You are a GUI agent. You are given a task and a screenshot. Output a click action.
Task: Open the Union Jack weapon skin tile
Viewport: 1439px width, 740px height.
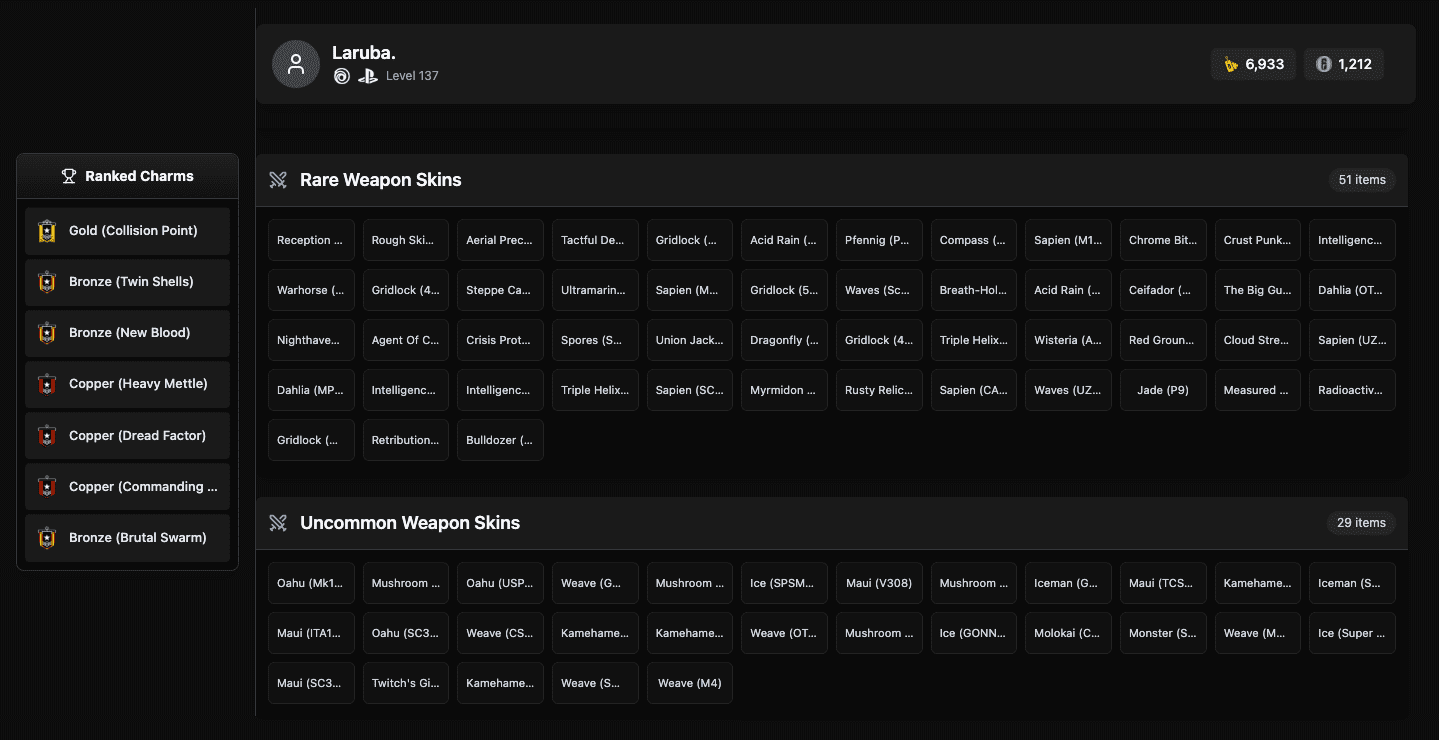(689, 340)
